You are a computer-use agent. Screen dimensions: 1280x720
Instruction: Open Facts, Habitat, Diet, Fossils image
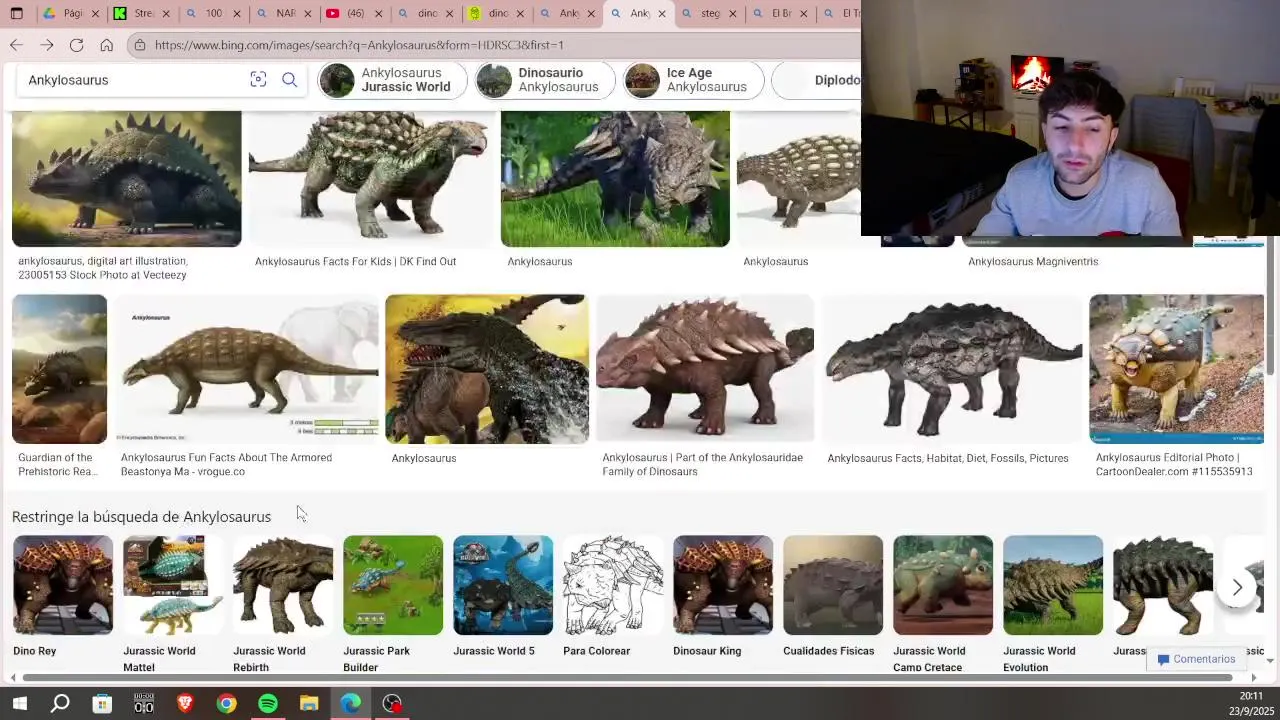[x=952, y=369]
